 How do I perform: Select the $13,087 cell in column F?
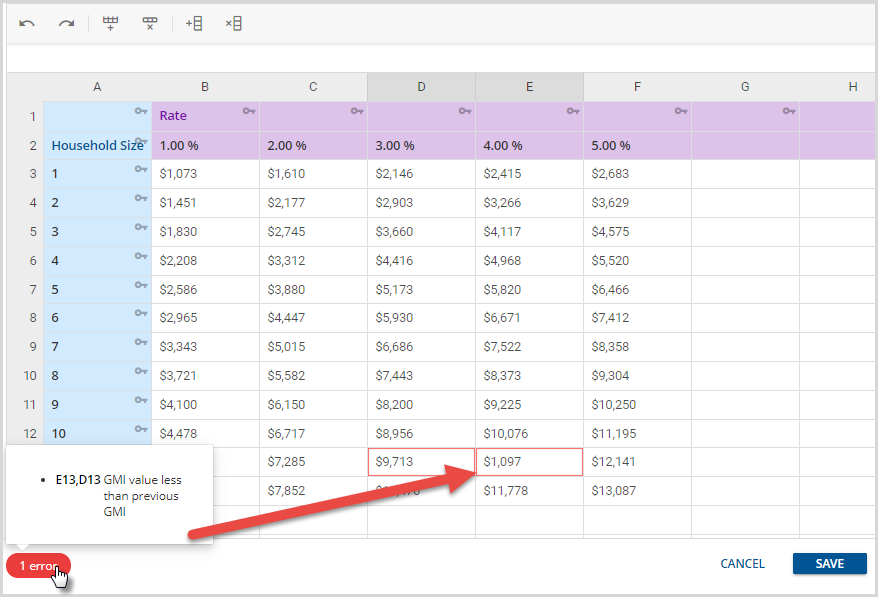coord(637,491)
